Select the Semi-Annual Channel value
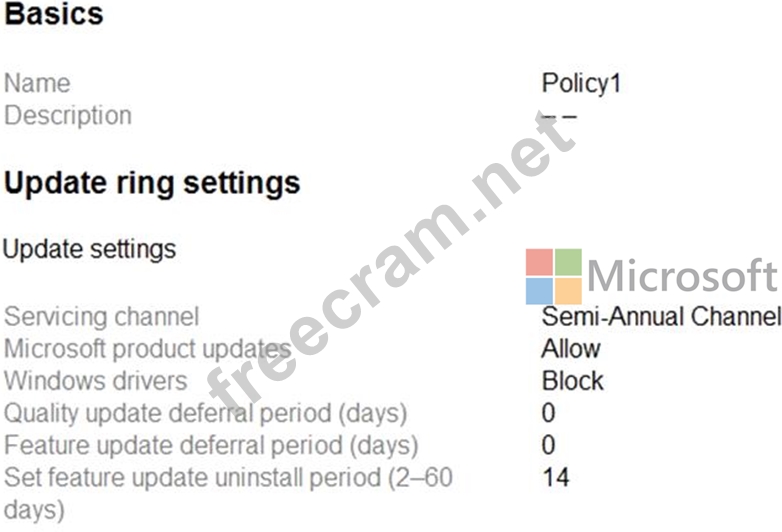 coord(661,317)
